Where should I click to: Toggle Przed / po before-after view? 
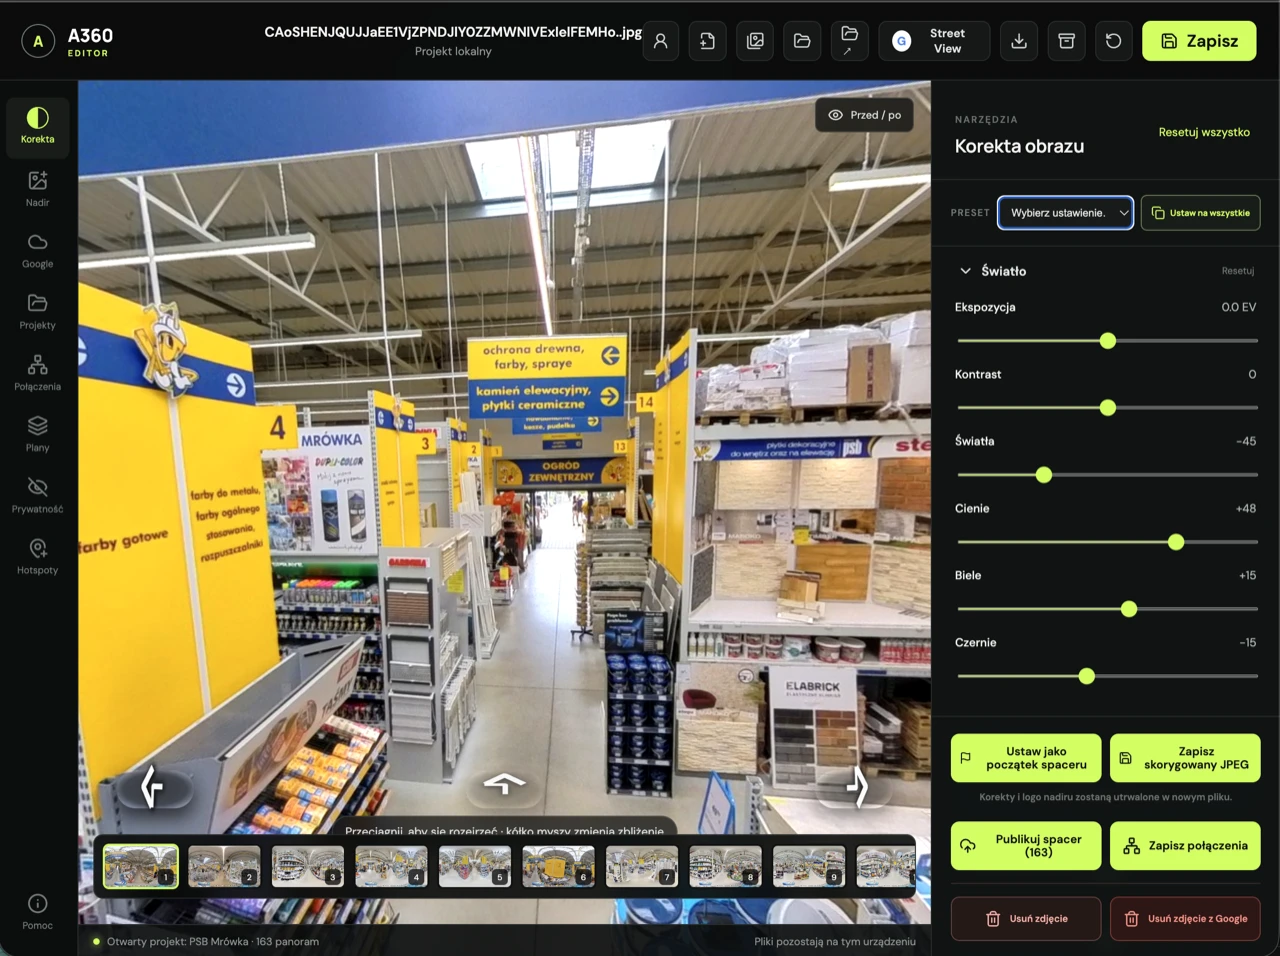click(865, 115)
